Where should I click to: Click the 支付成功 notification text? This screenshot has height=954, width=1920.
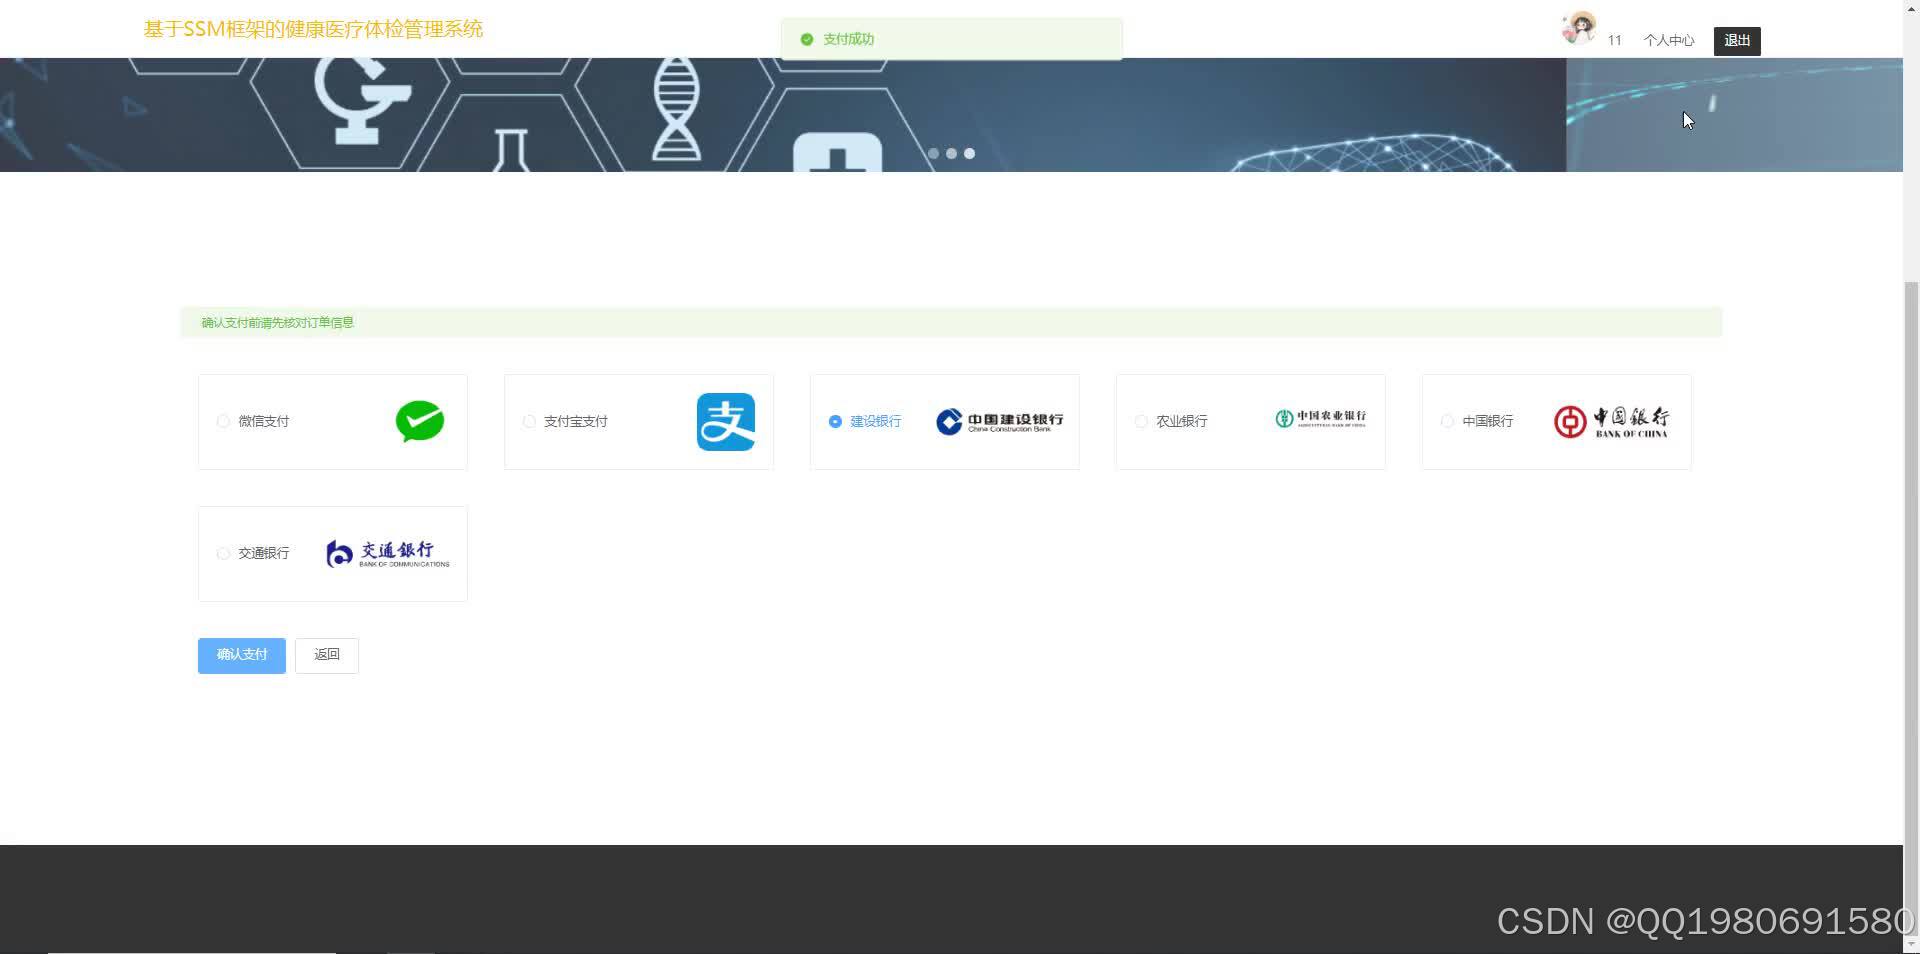tap(848, 39)
